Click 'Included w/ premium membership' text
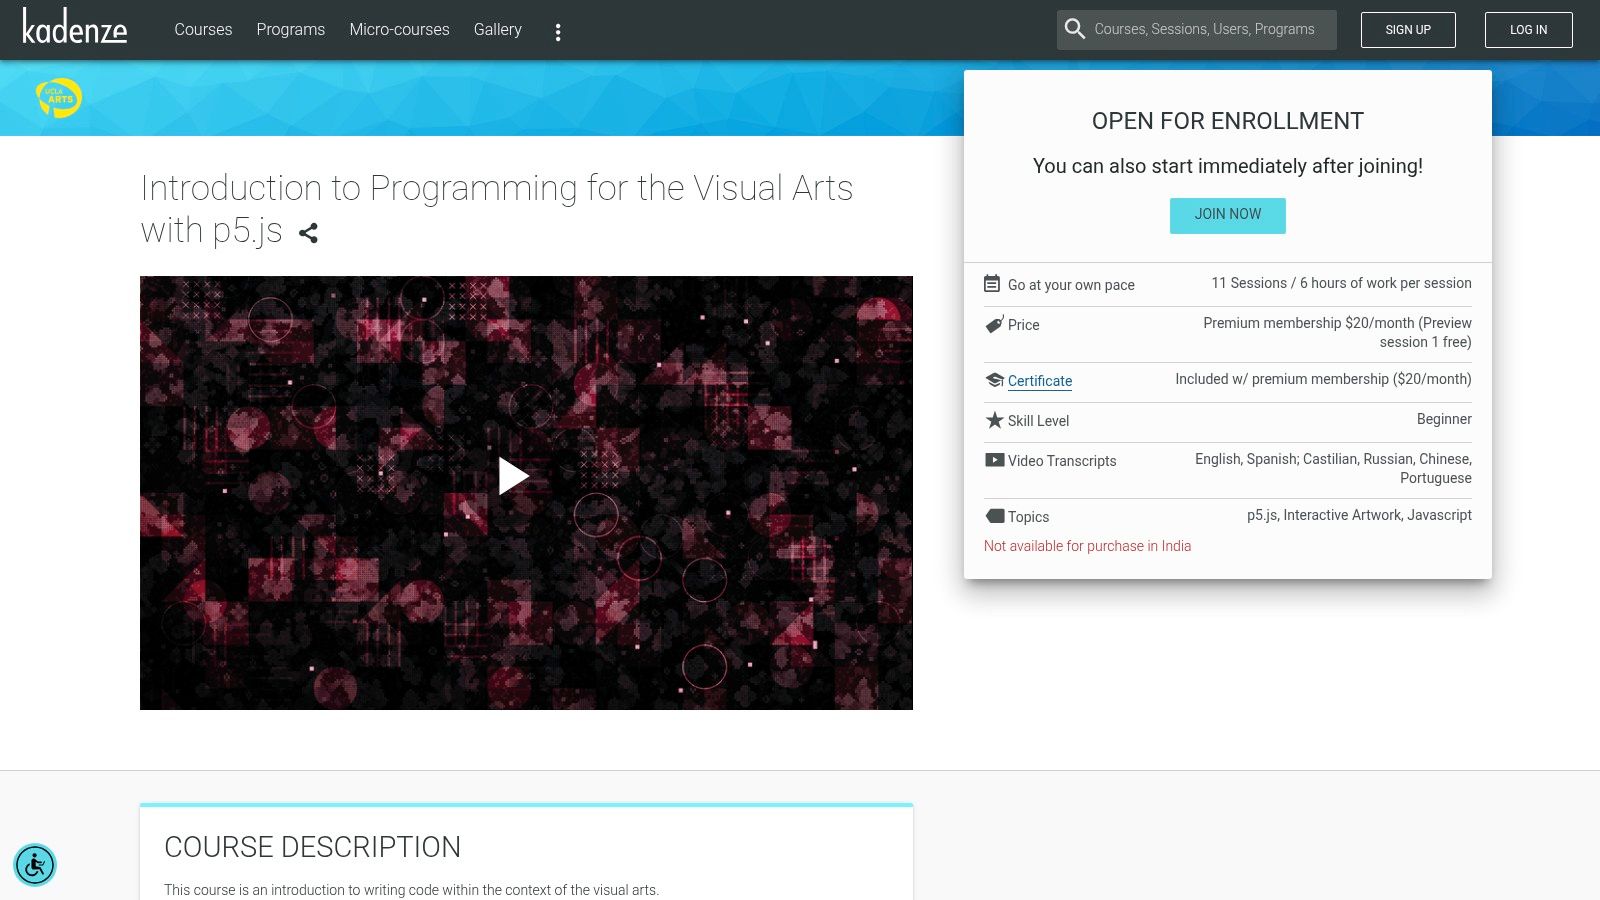Viewport: 1600px width, 900px height. coord(1323,379)
